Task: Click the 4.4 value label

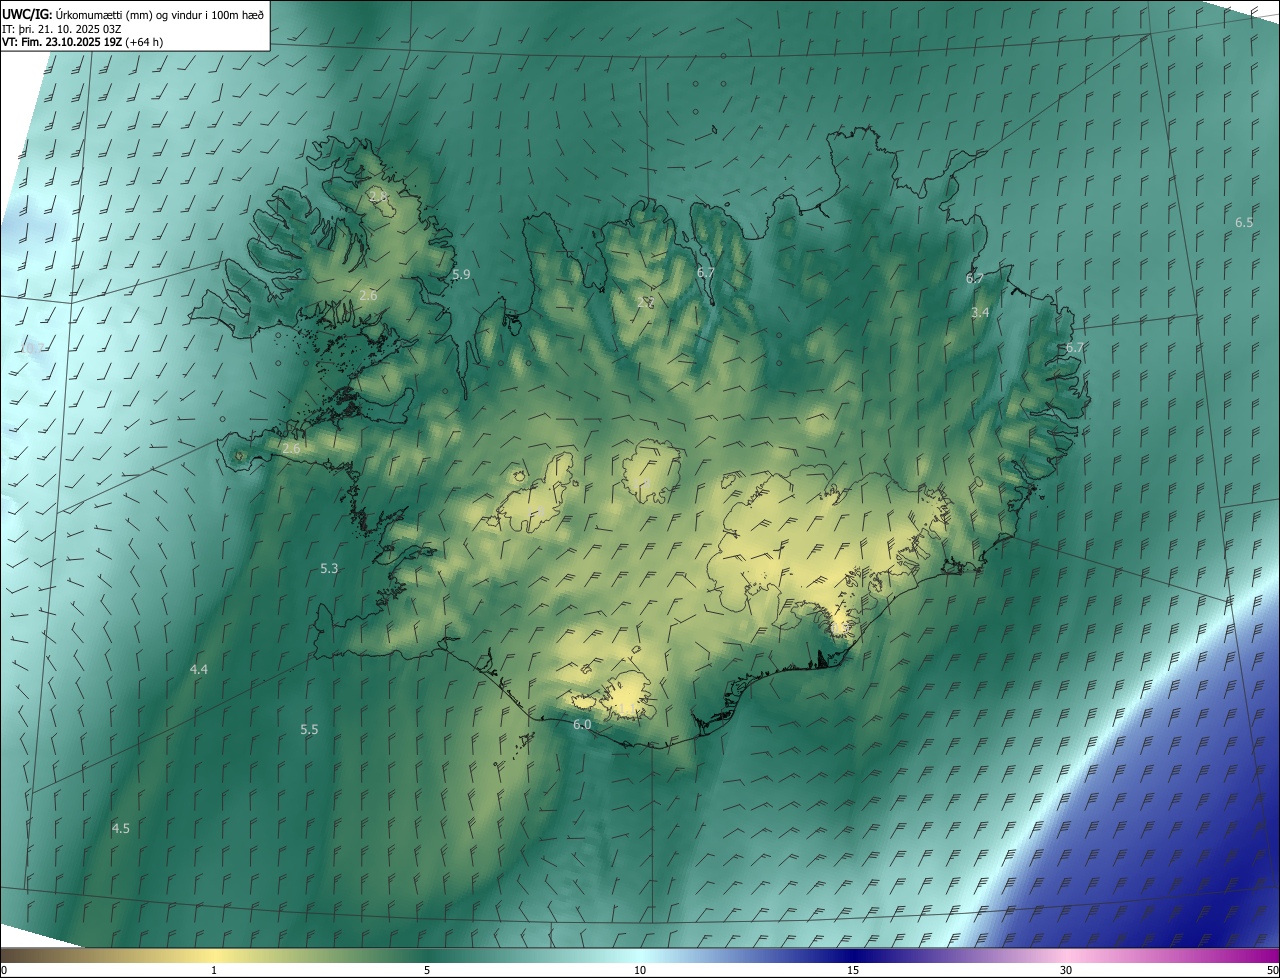Action: pyautogui.click(x=199, y=669)
